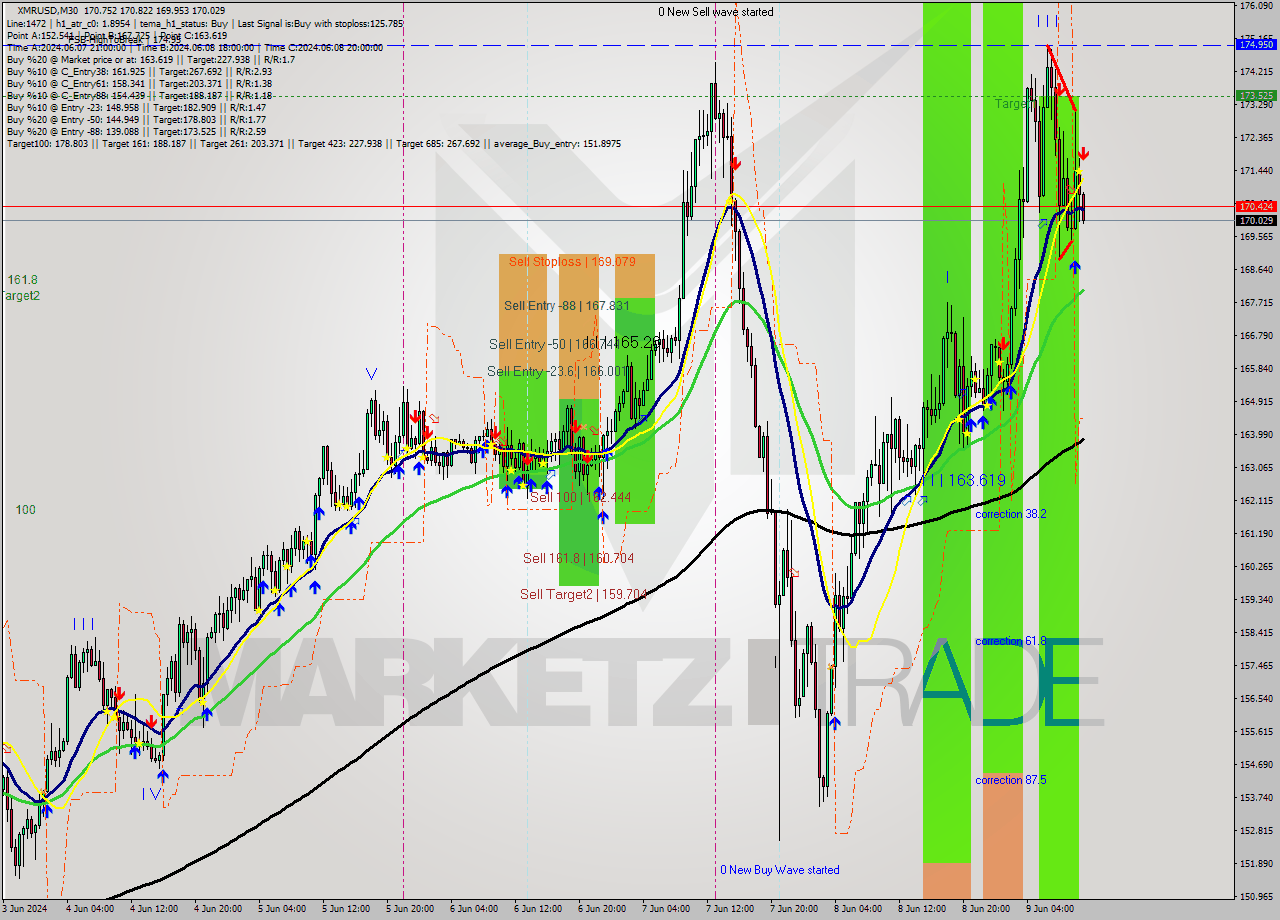Image resolution: width=1280 pixels, height=920 pixels.
Task: Click the 174.950 dashed line price tag
Action: 1256,45
